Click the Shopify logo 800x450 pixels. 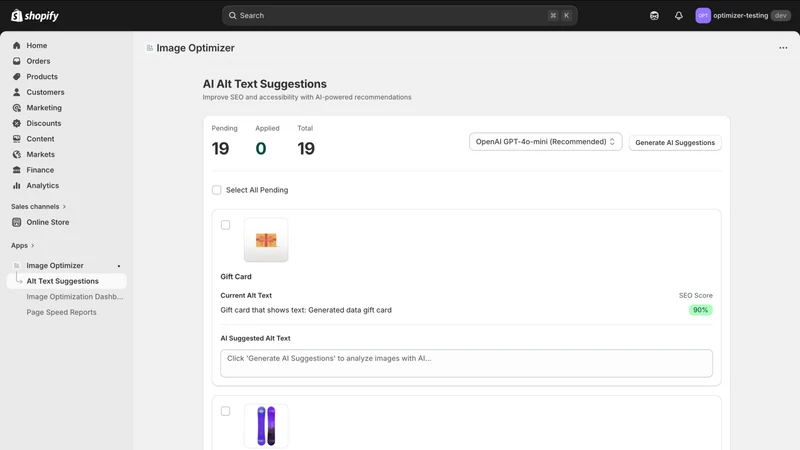click(35, 16)
